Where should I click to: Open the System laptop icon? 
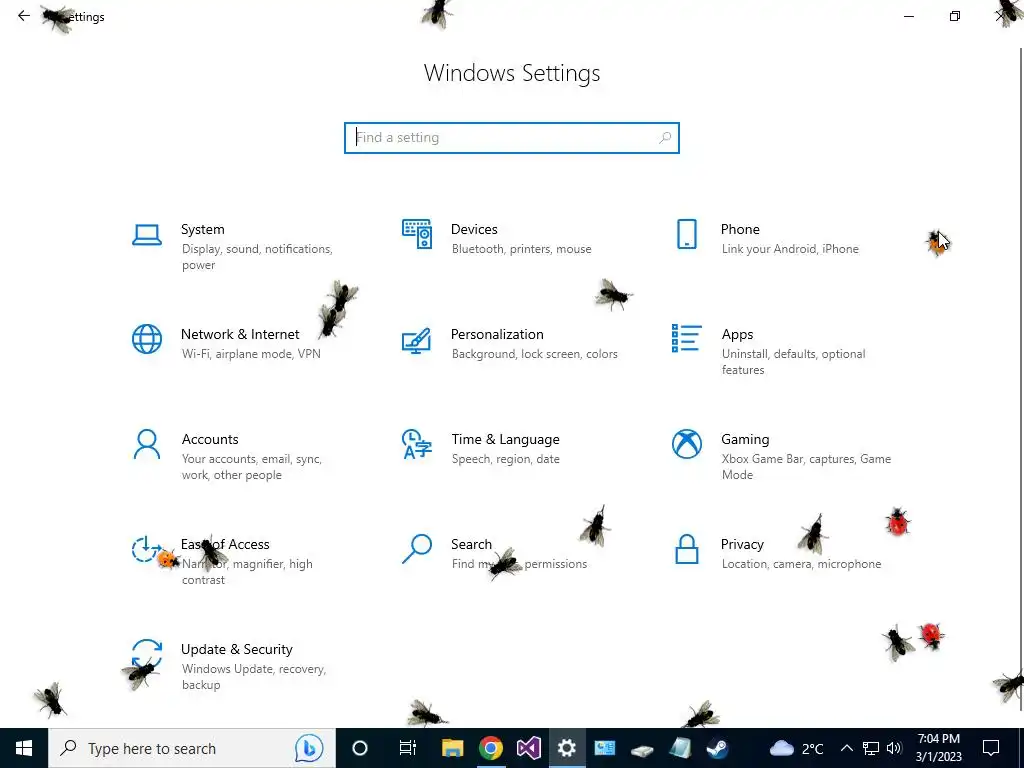point(147,234)
